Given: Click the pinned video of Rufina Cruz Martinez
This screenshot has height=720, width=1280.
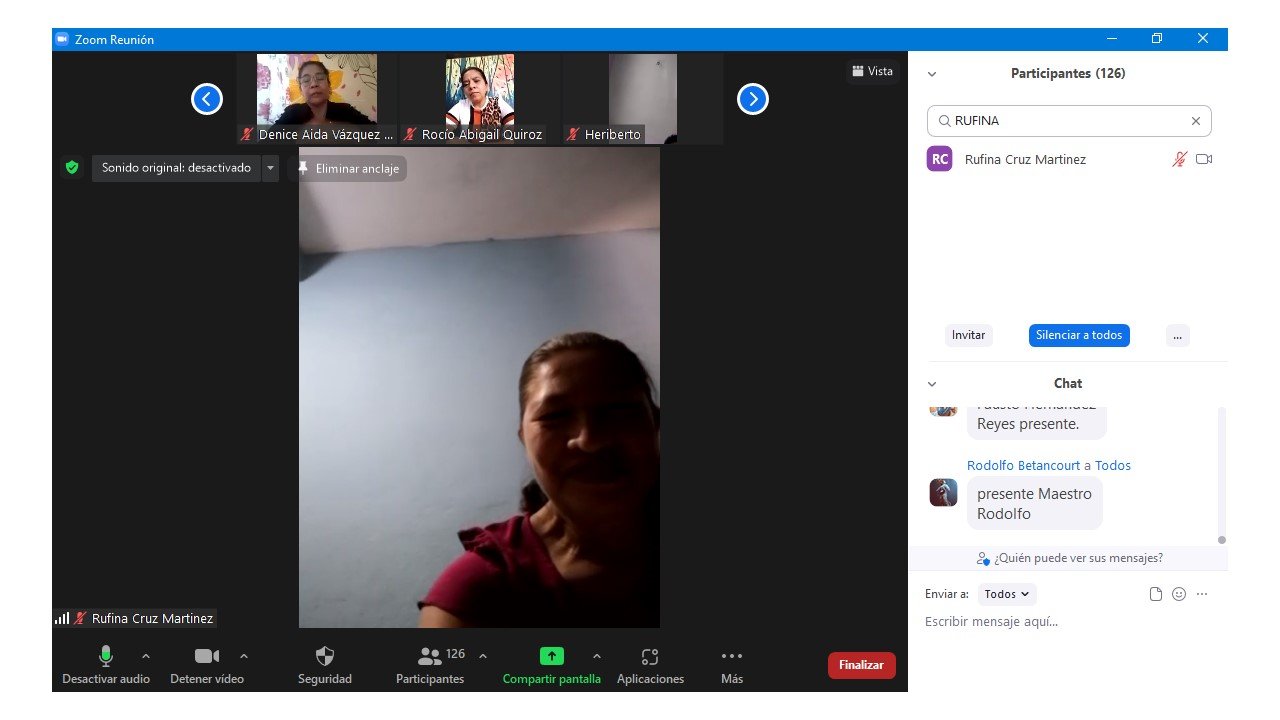Looking at the screenshot, I should click(x=479, y=387).
